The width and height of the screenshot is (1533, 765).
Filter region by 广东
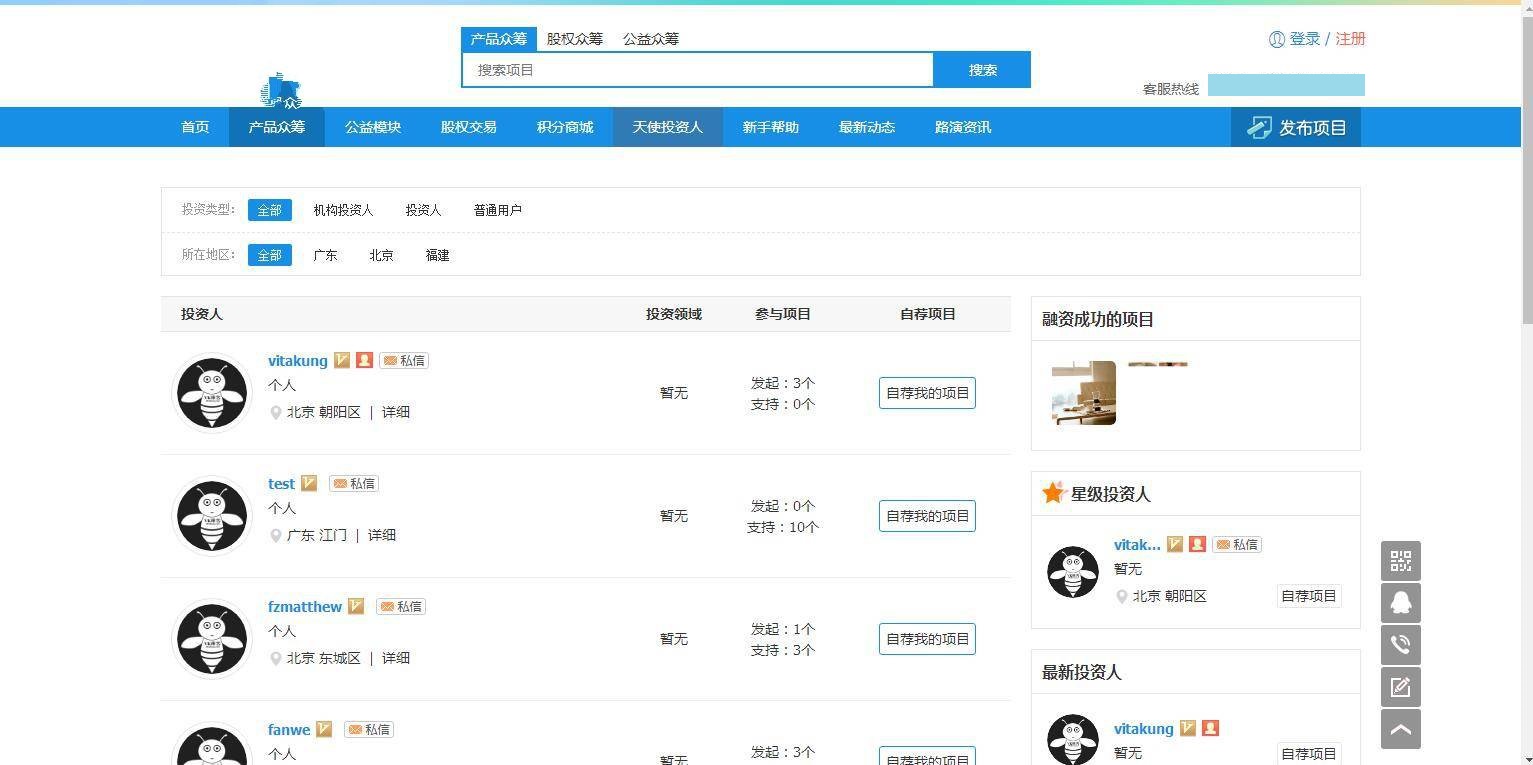coord(325,255)
